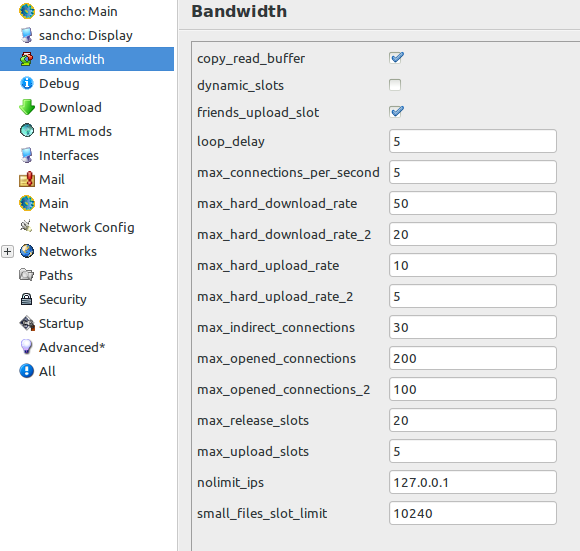Open the sancho: Main preferences icon
The width and height of the screenshot is (580, 551).
point(27,11)
